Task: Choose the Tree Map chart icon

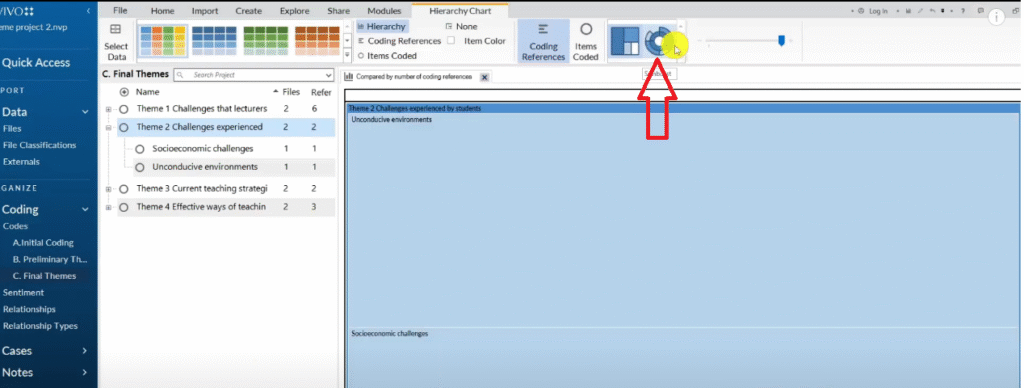Action: 625,41
